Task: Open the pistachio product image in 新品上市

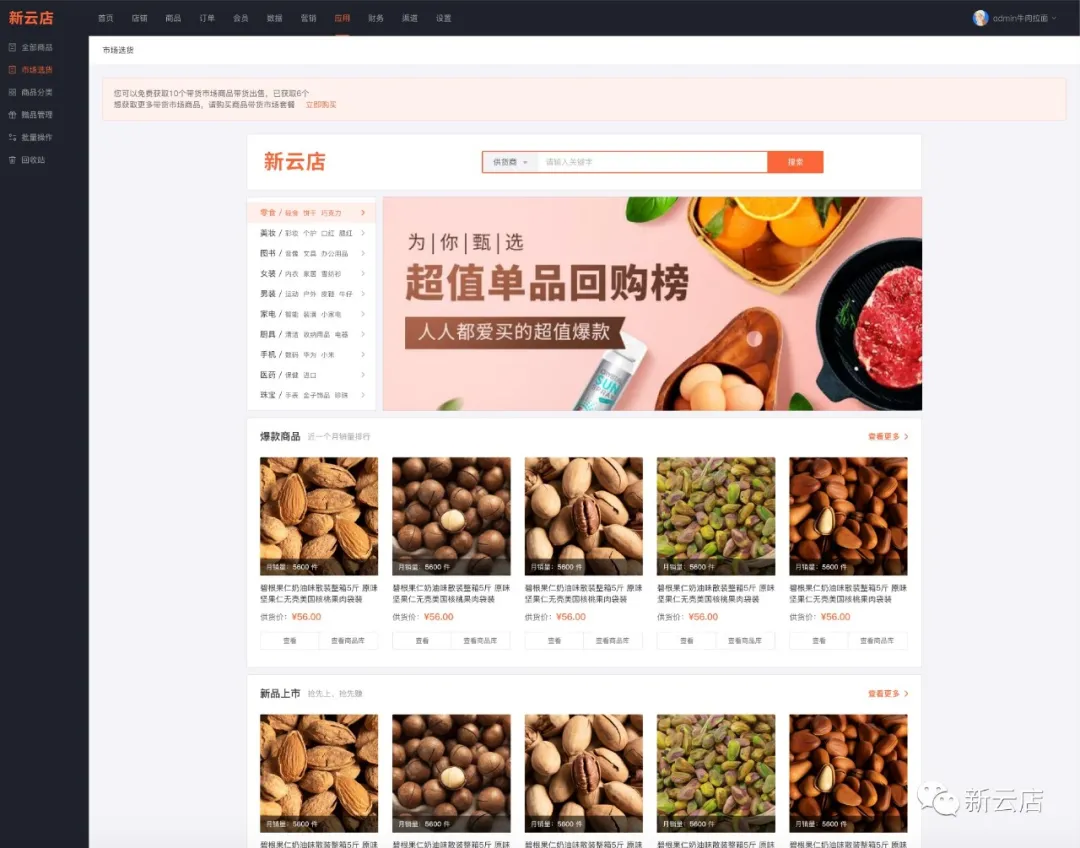Action: [716, 773]
